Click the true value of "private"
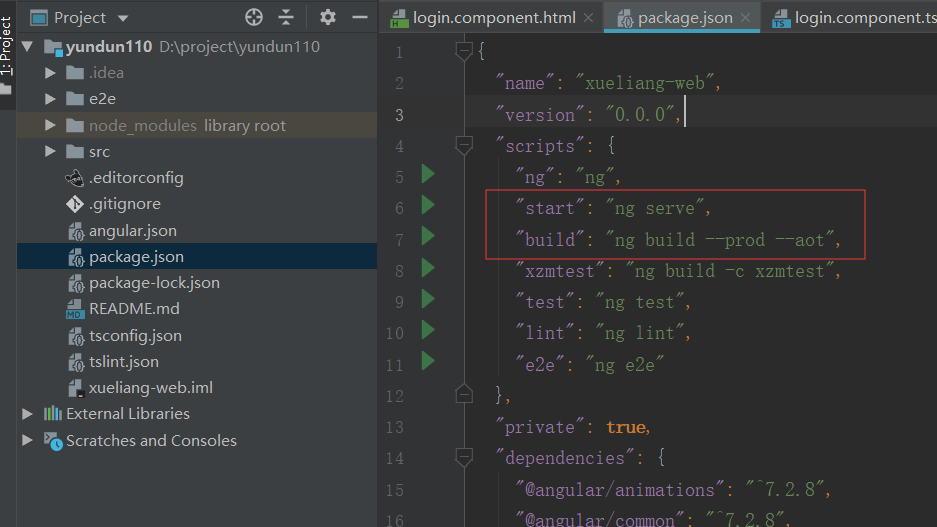The image size is (937, 527). tap(626, 427)
